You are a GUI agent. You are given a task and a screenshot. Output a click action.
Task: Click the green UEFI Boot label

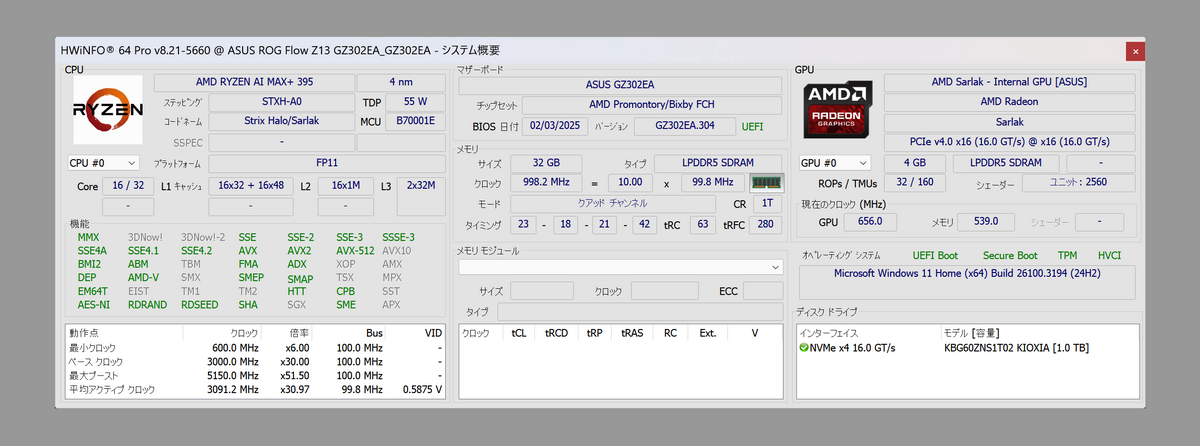tap(935, 256)
